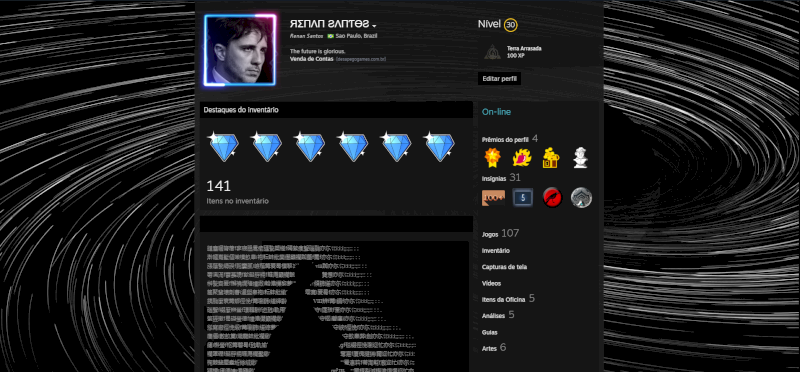
Task: Click the Editar perfil button
Action: point(499,79)
